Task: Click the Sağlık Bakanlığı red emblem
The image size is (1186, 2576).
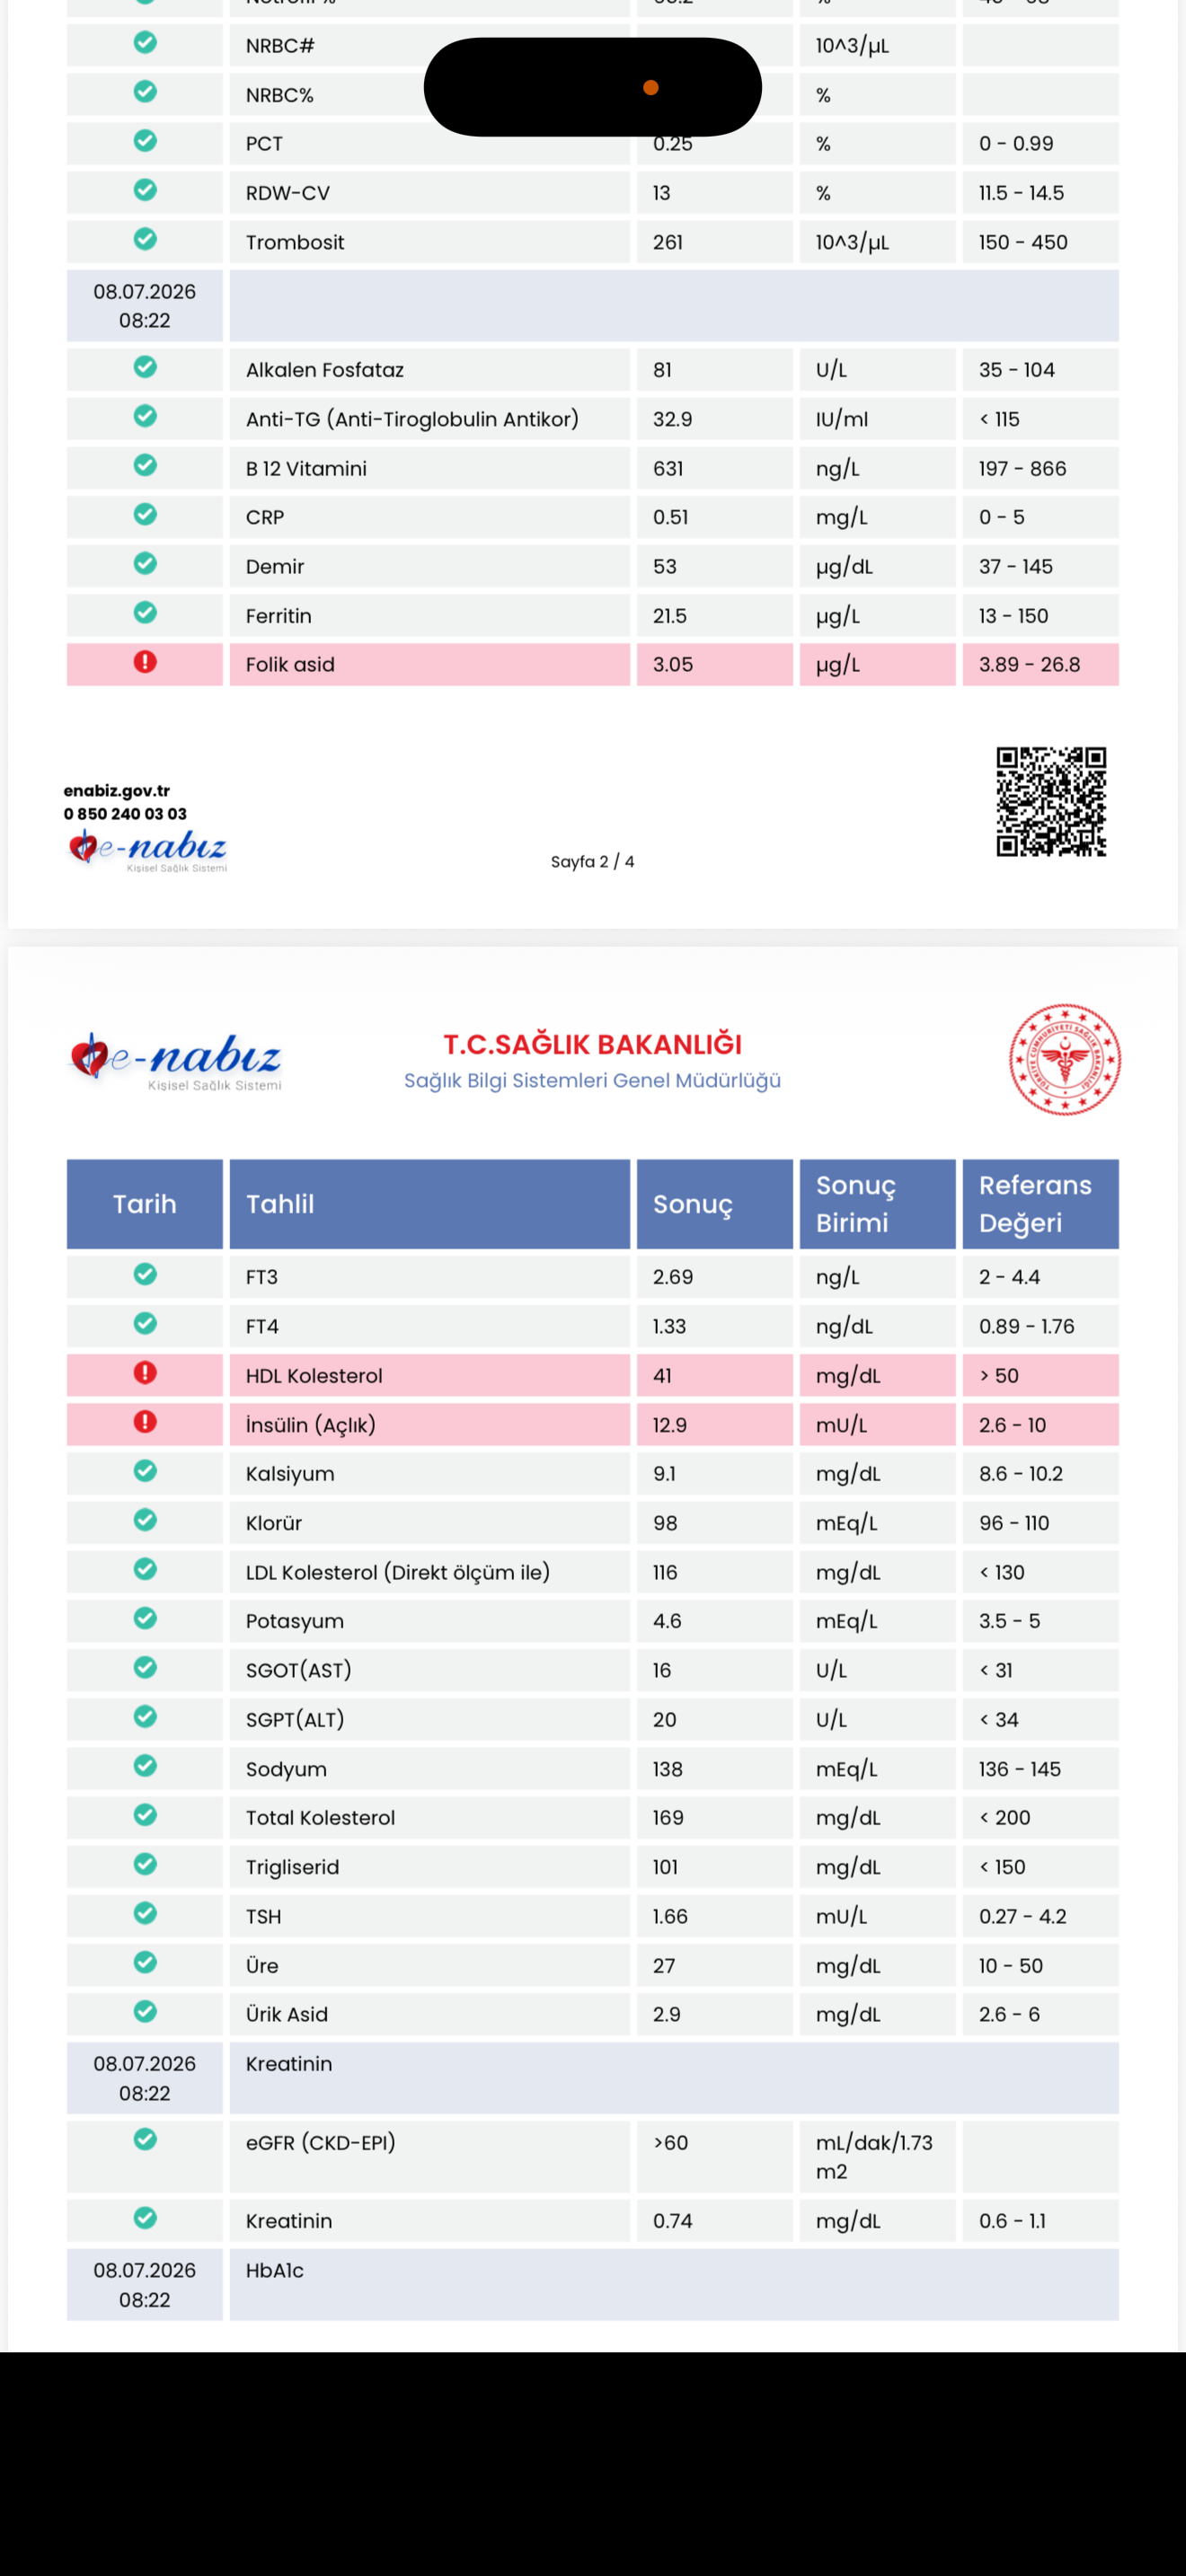Action: (x=1064, y=1059)
